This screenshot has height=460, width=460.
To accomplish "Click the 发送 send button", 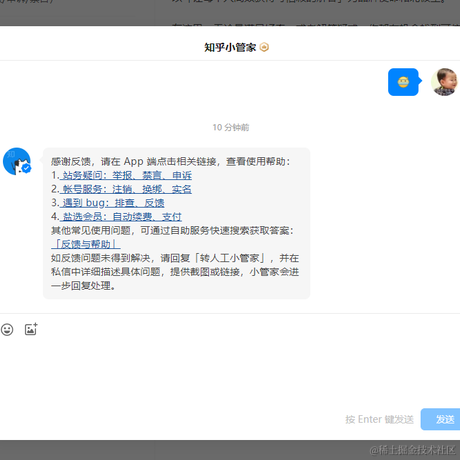I will coord(440,419).
